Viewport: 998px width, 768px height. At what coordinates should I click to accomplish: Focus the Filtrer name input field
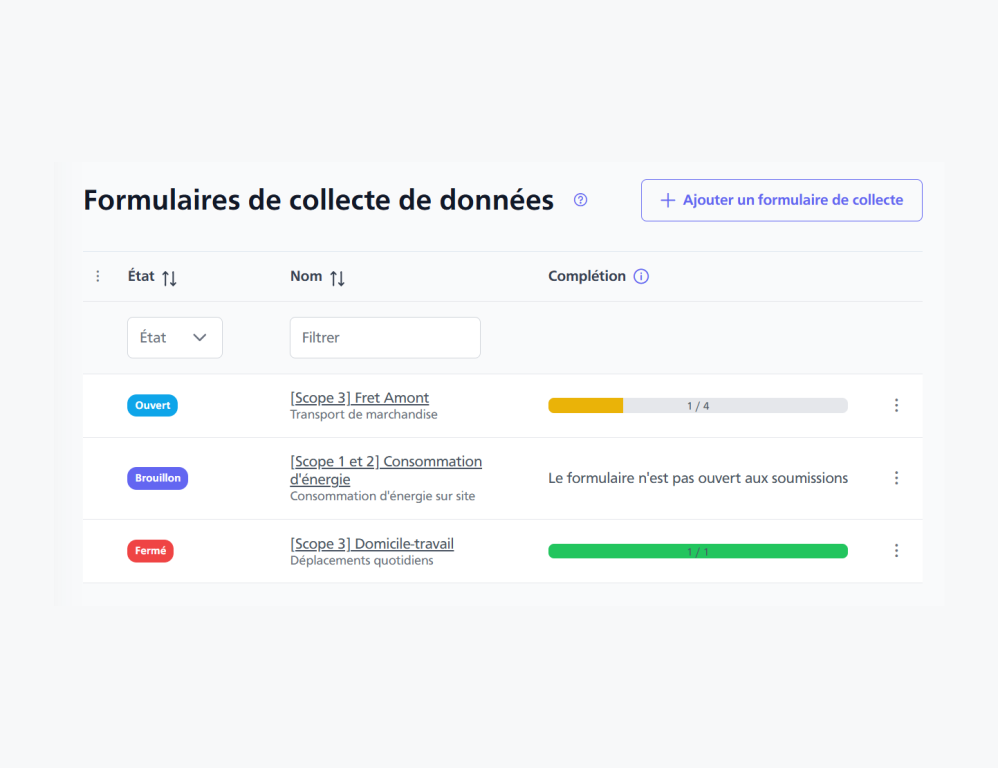tap(385, 338)
